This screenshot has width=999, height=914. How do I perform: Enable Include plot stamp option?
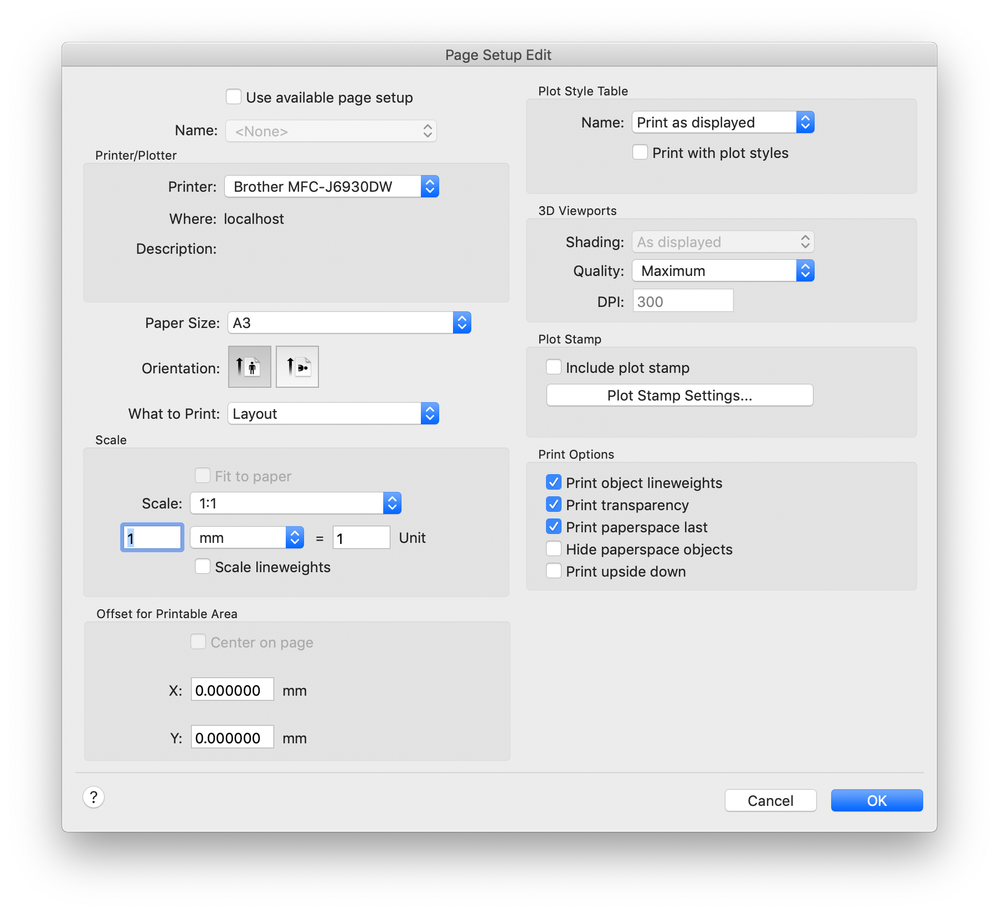point(554,368)
